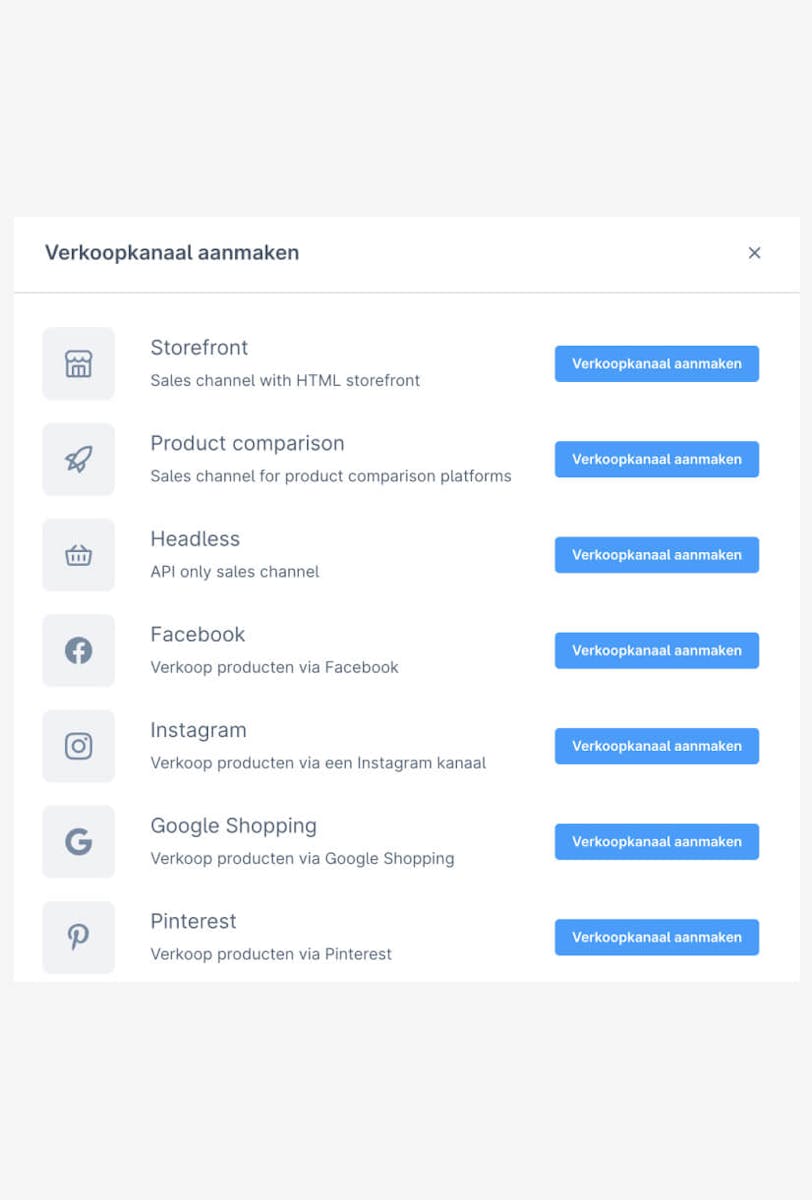The height and width of the screenshot is (1200, 812).
Task: Create a Pinterest sales channel
Action: point(656,937)
